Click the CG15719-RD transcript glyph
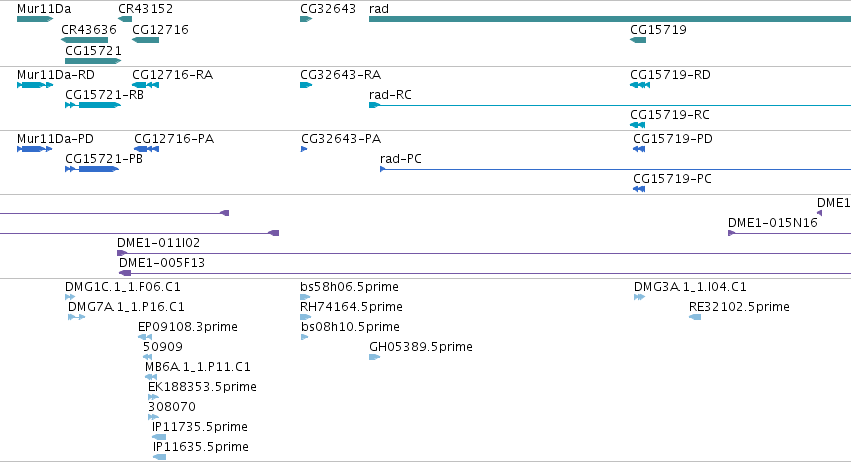Image resolution: width=851 pixels, height=462 pixels. click(640, 85)
